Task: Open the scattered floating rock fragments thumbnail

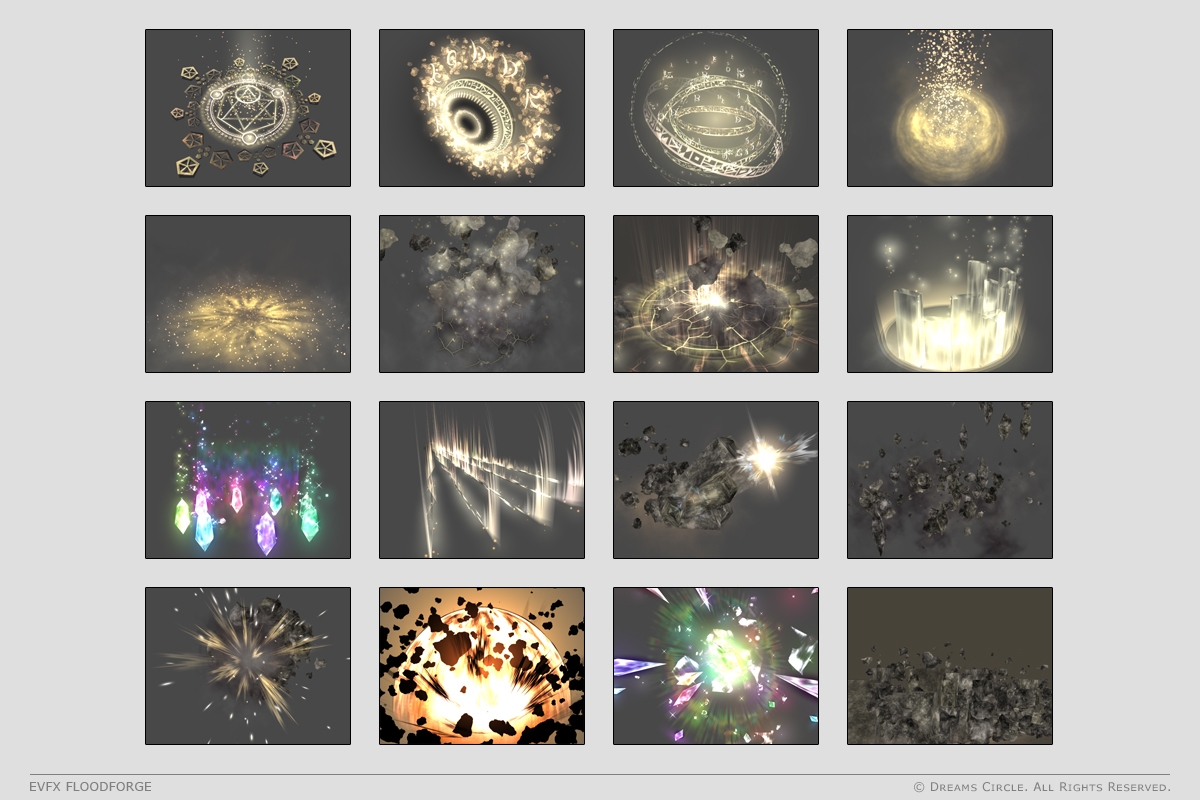Action: [950, 480]
